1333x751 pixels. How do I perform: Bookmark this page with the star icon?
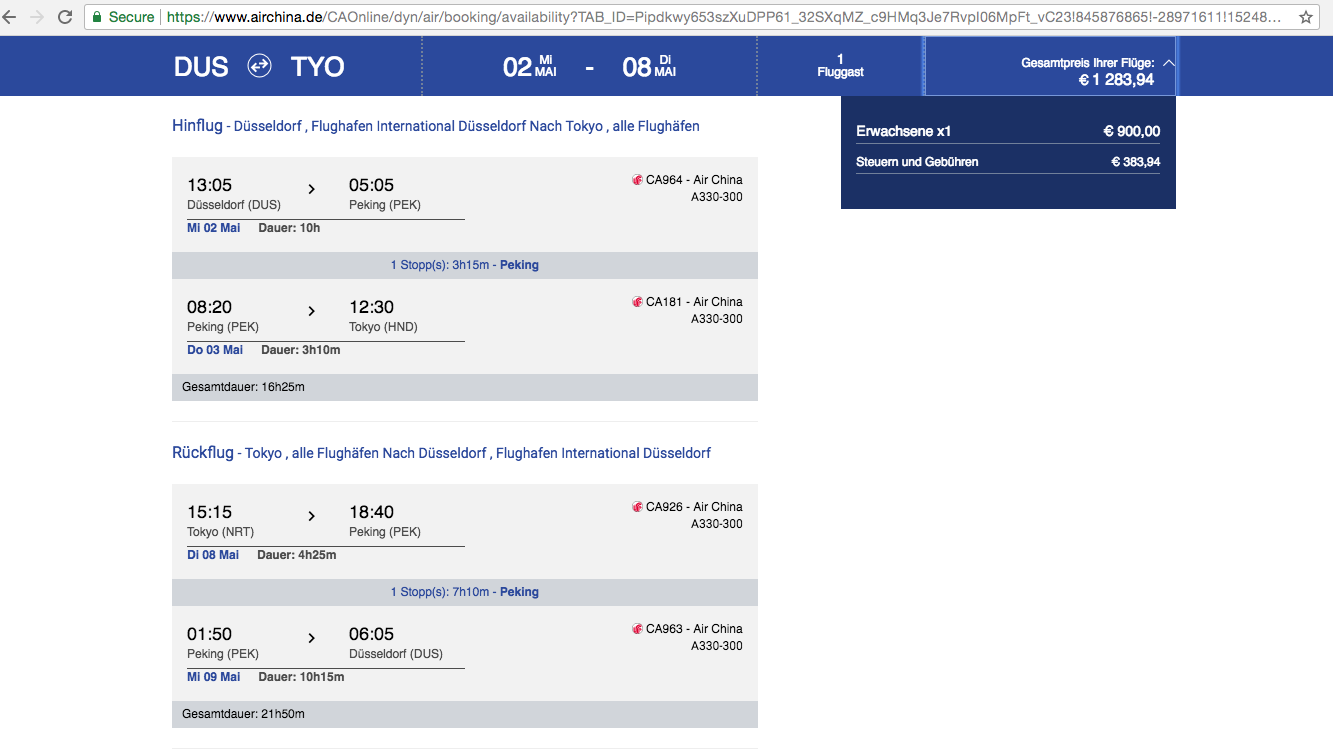(1305, 17)
